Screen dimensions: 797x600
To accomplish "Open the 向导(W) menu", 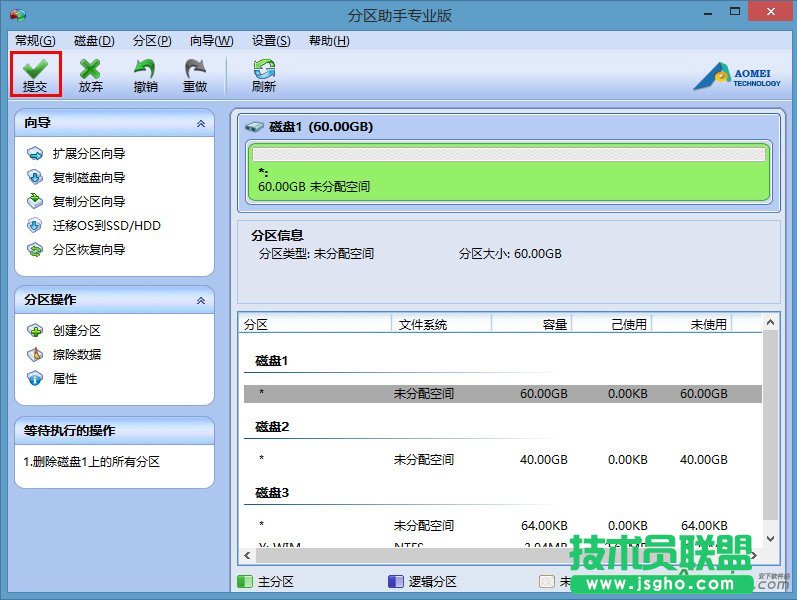I will click(211, 41).
